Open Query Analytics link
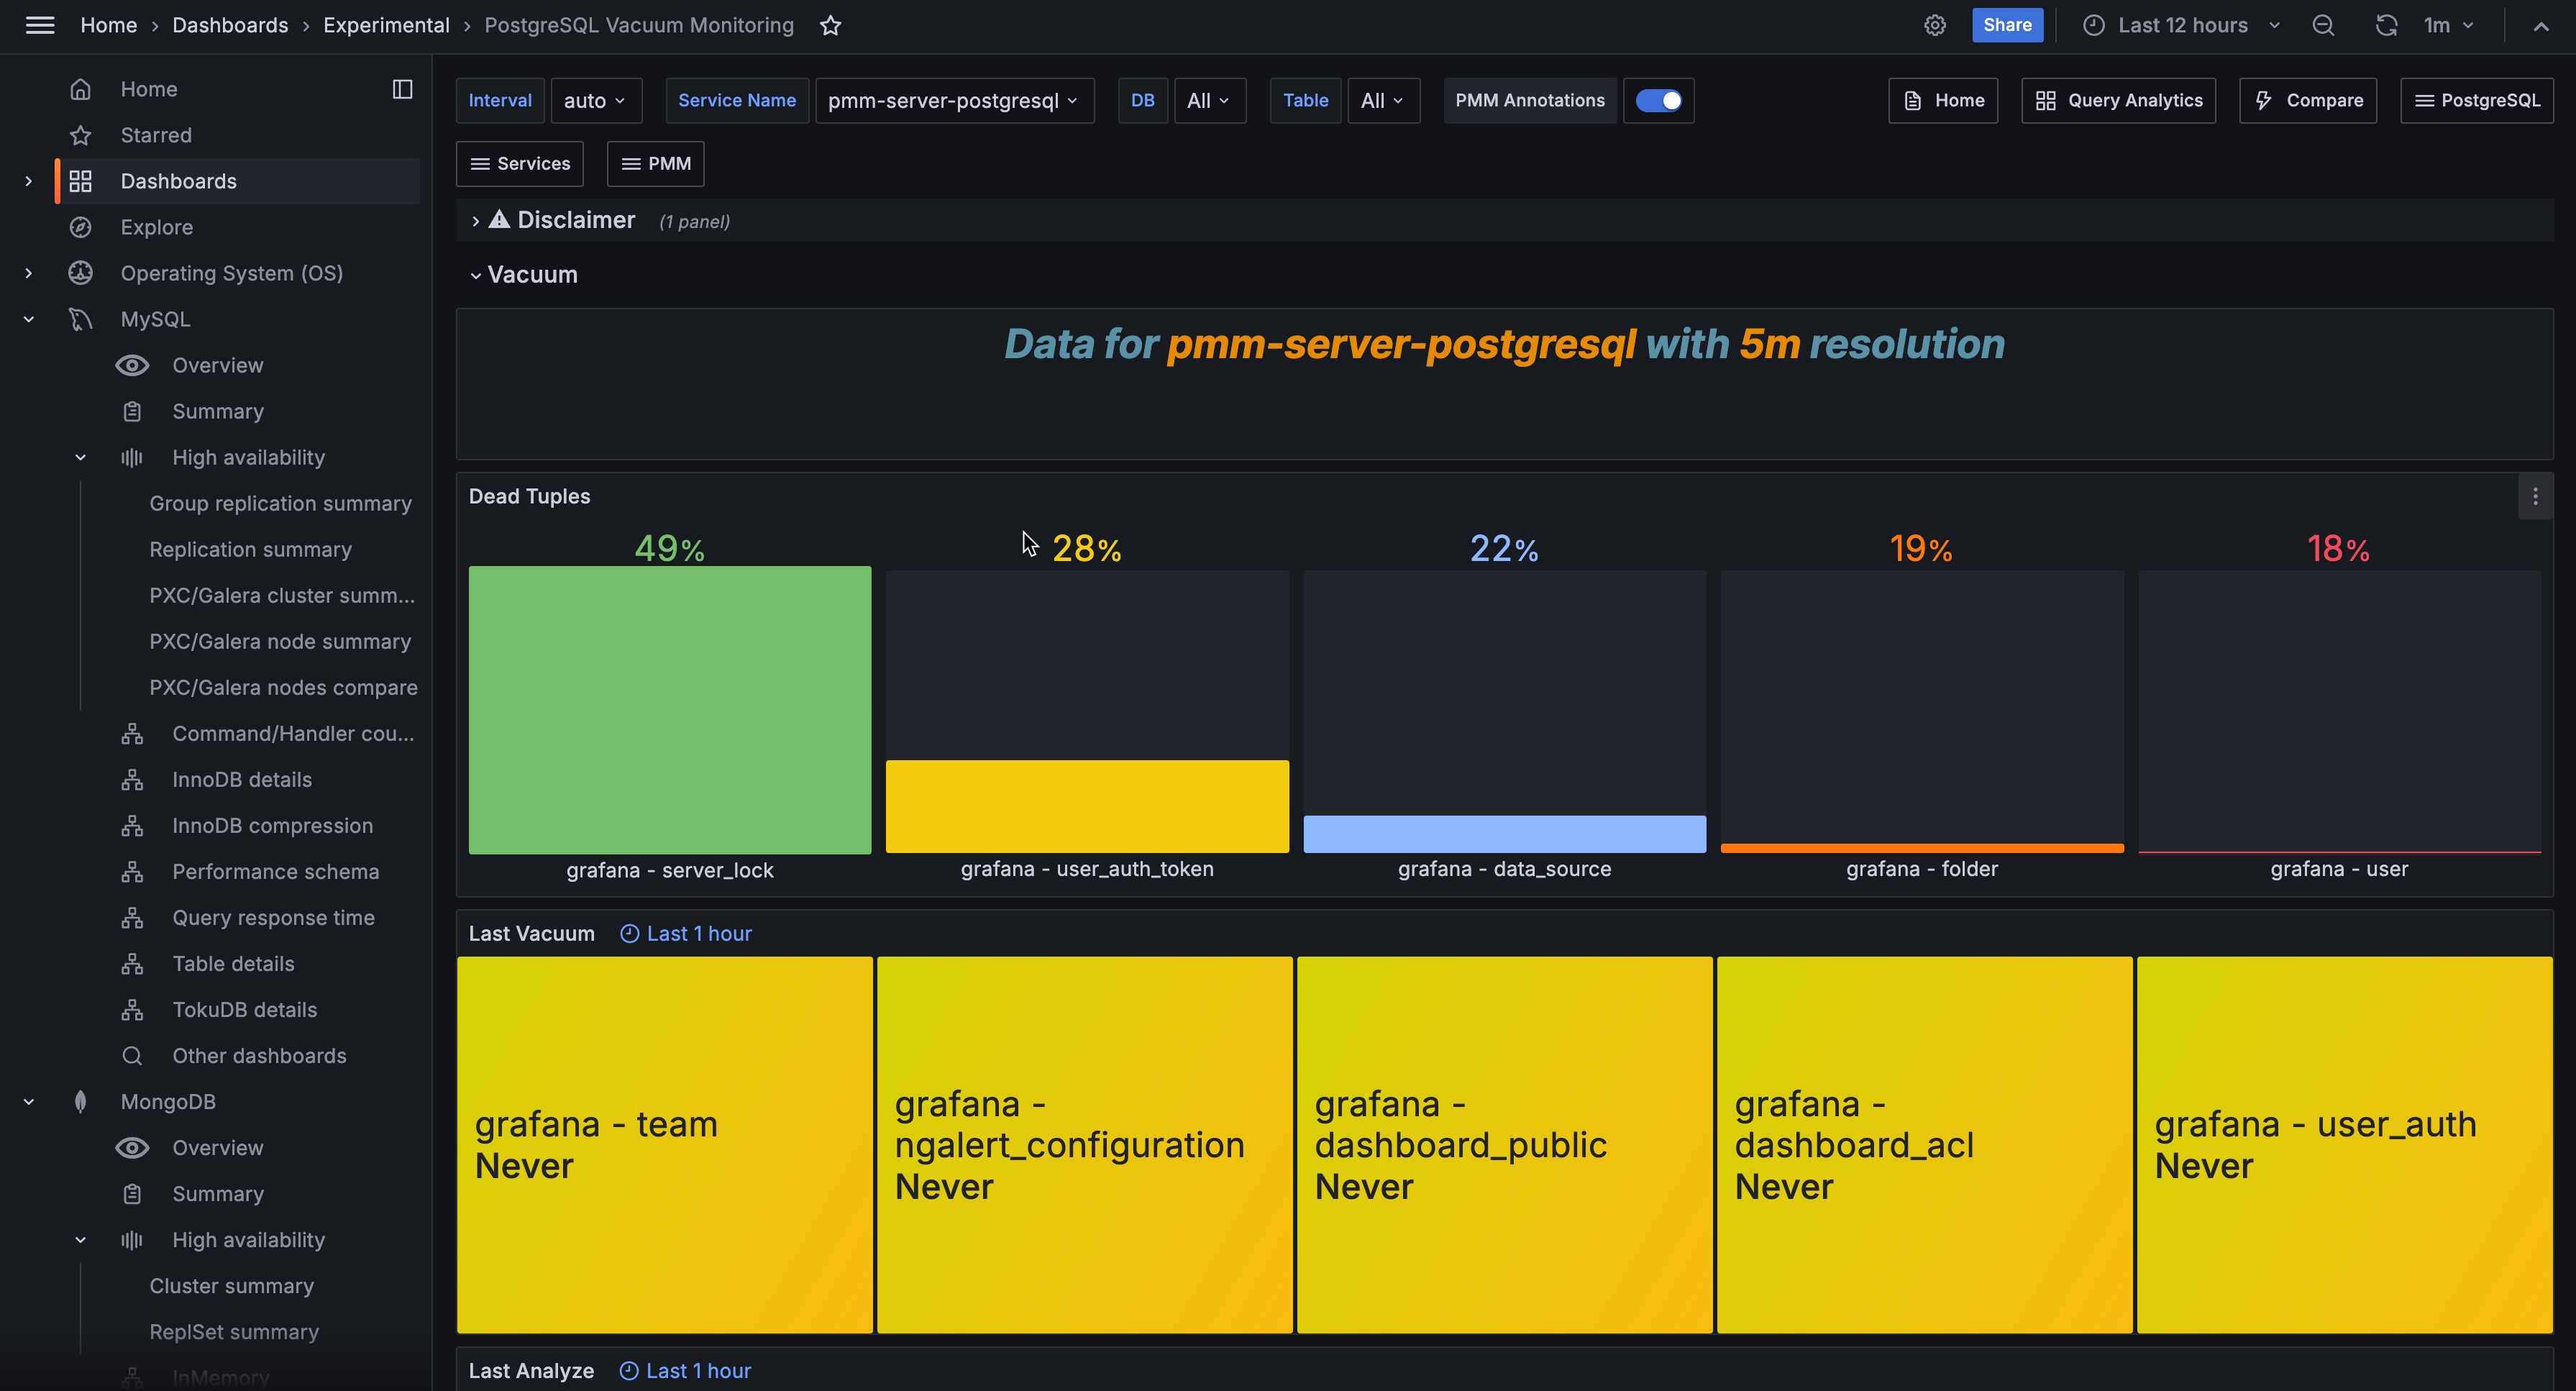This screenshot has height=1391, width=2576. [2118, 100]
